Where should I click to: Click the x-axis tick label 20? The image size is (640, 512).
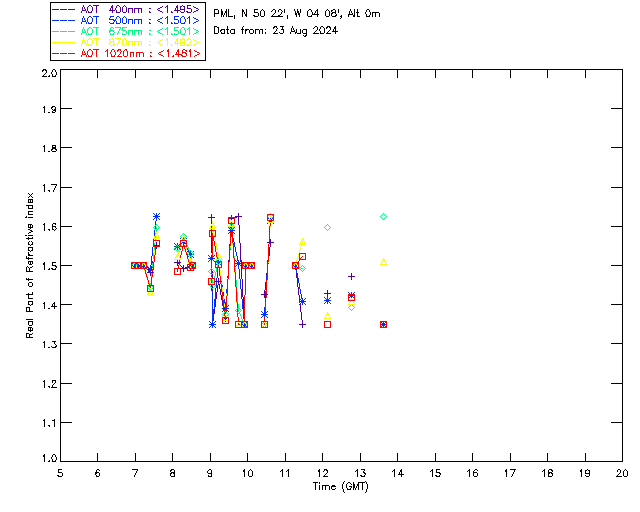[622, 473]
